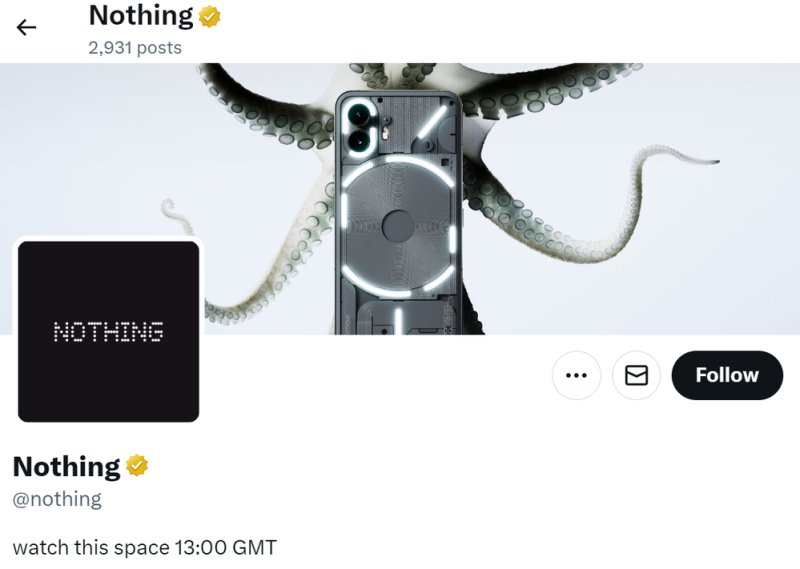Click the bold Nothing profile display name
Screen dimensions: 800x569
coord(66,466)
